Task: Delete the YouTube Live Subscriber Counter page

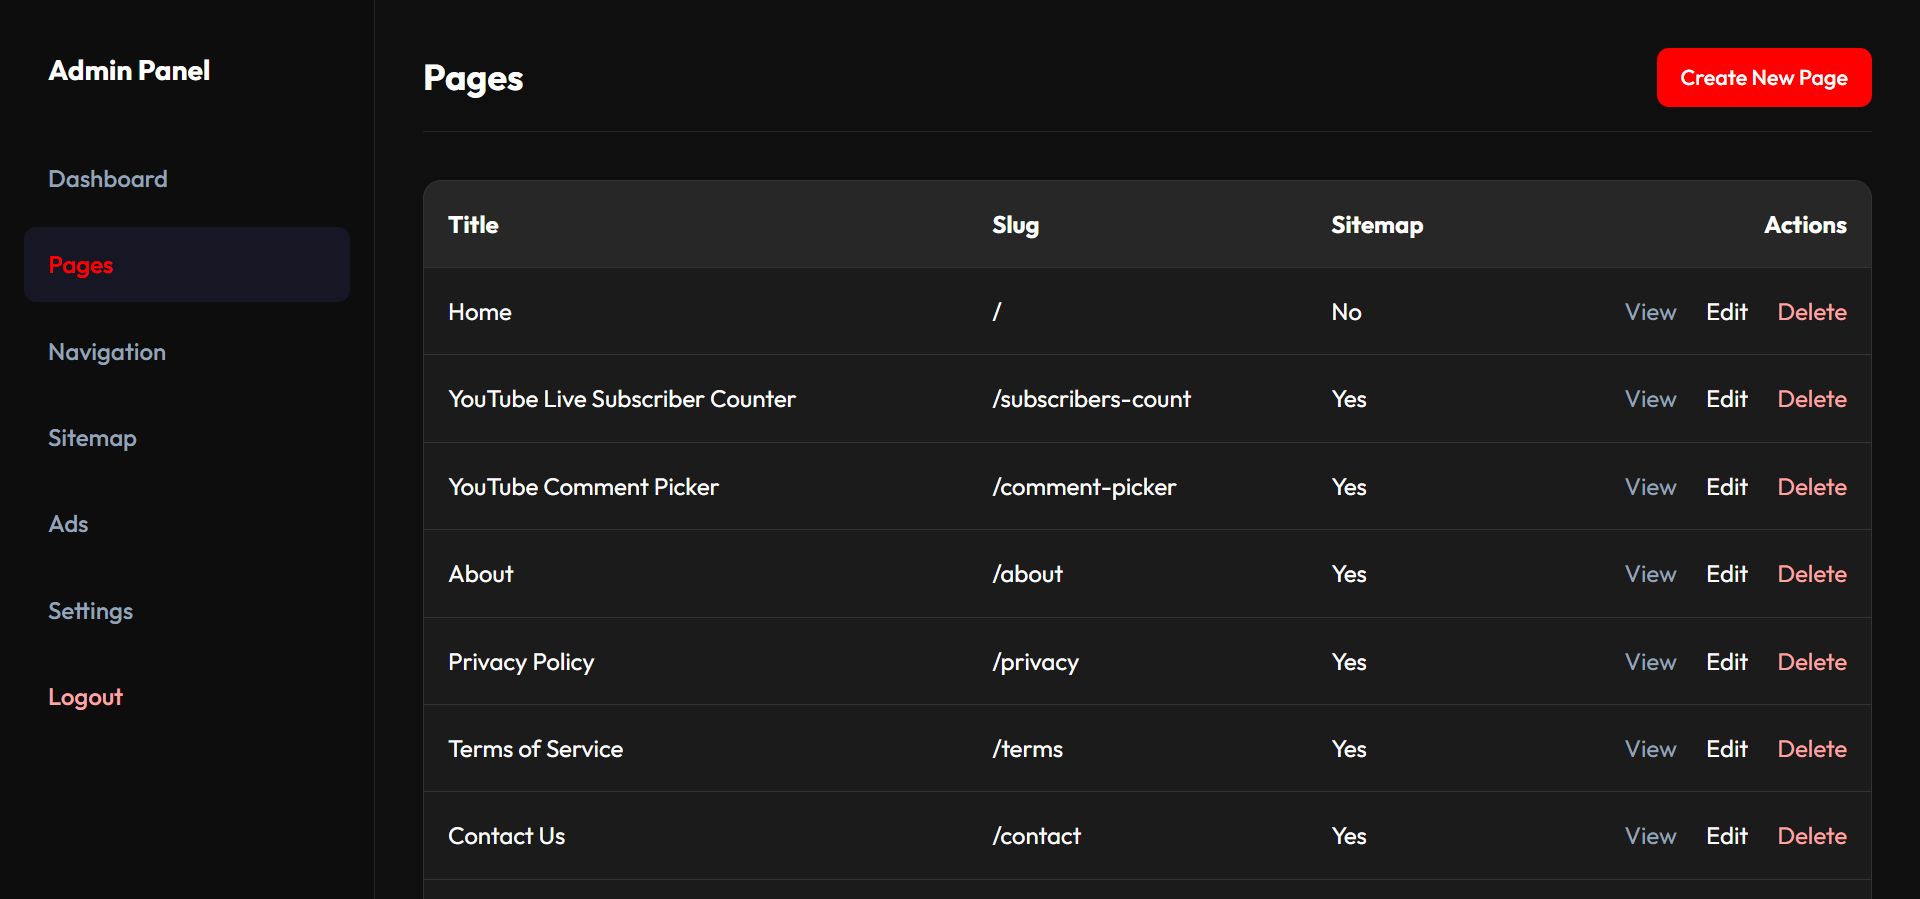Action: (1811, 399)
